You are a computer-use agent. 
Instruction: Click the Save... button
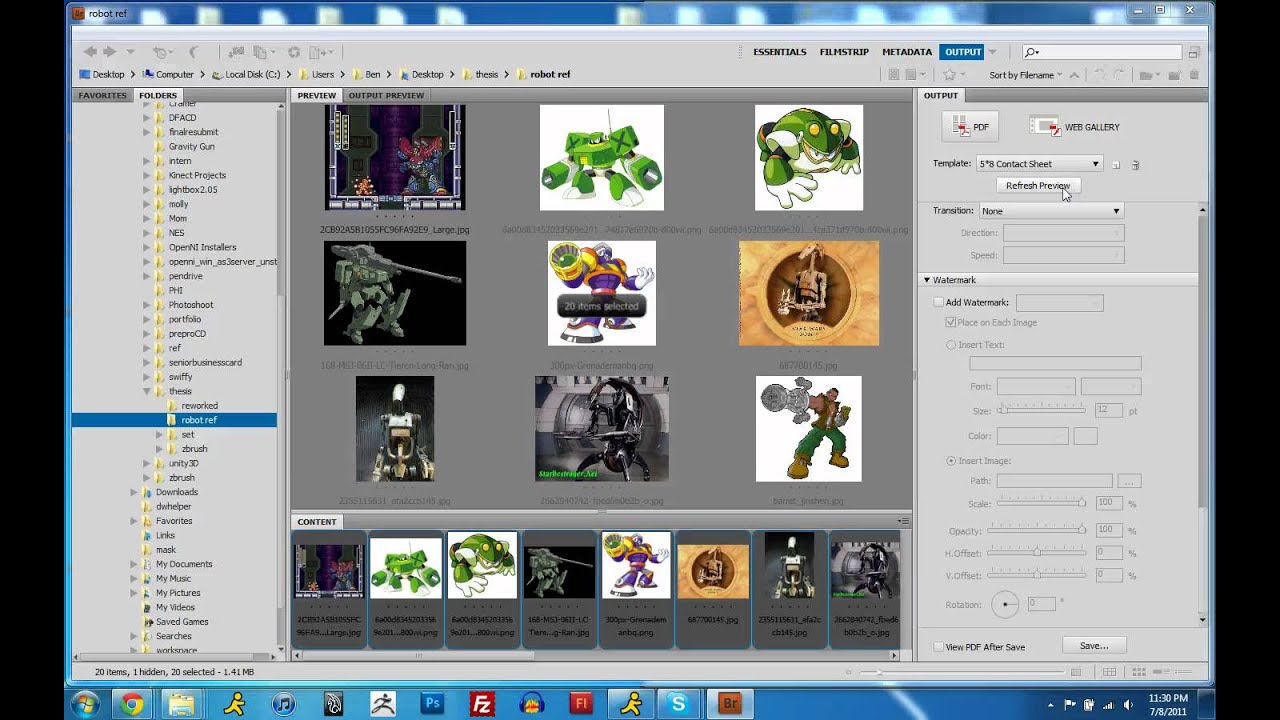pos(1094,646)
